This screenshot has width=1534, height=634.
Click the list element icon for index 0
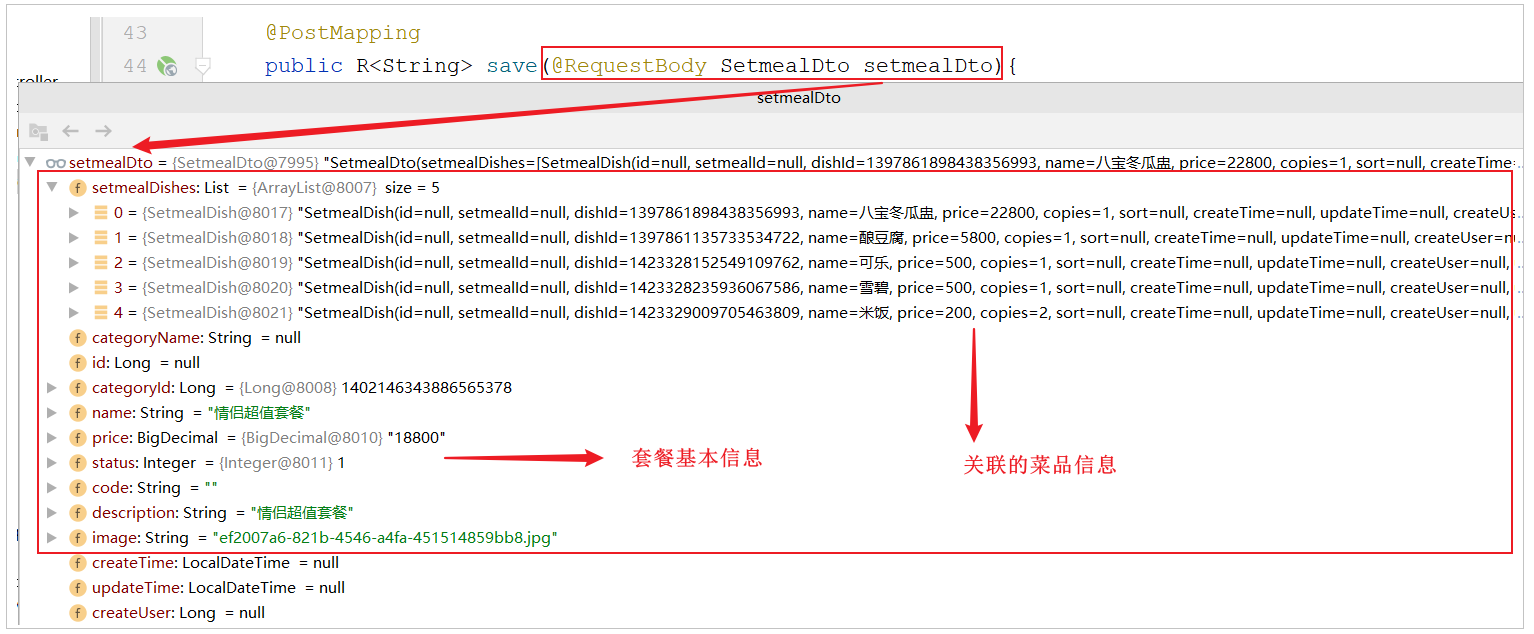click(101, 213)
